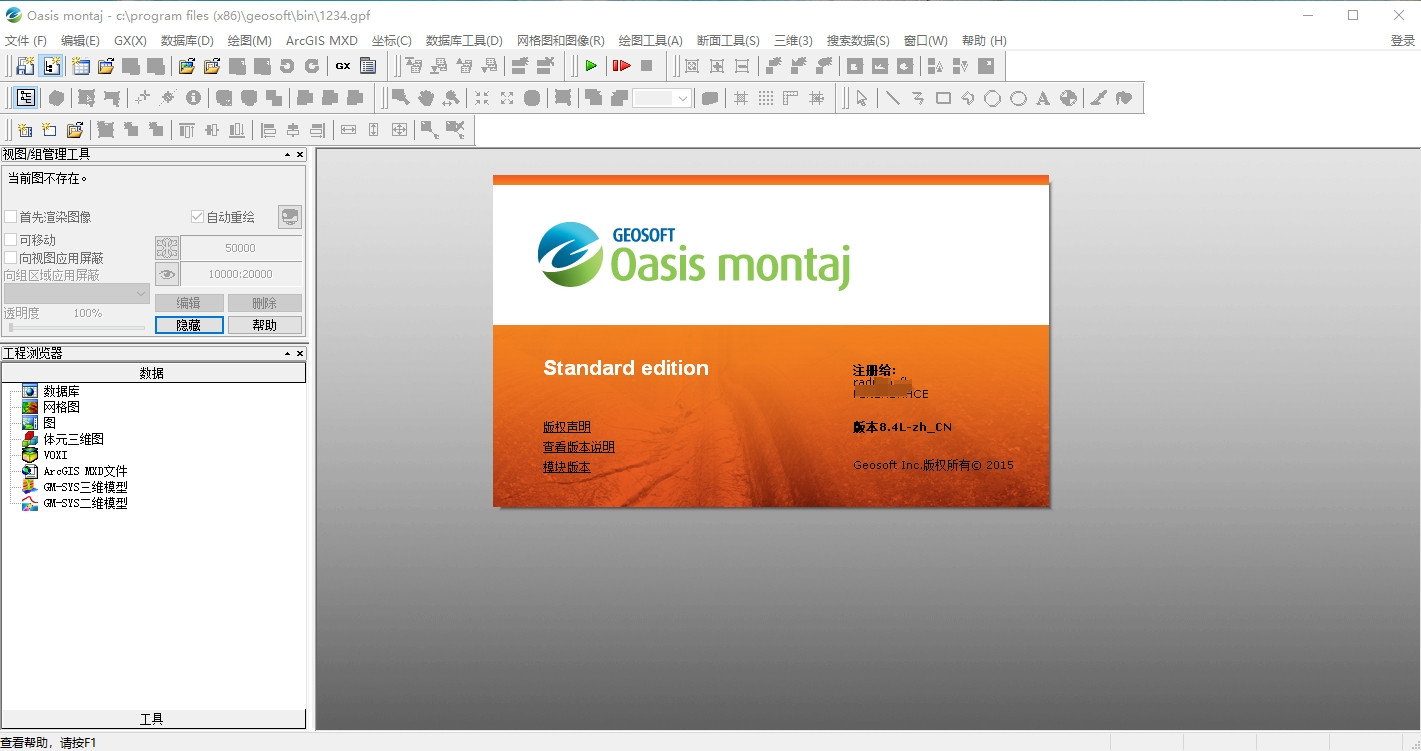Image resolution: width=1421 pixels, height=751 pixels.
Task: Select GM-SYS三维模型 in the project tree
Action: coord(85,487)
